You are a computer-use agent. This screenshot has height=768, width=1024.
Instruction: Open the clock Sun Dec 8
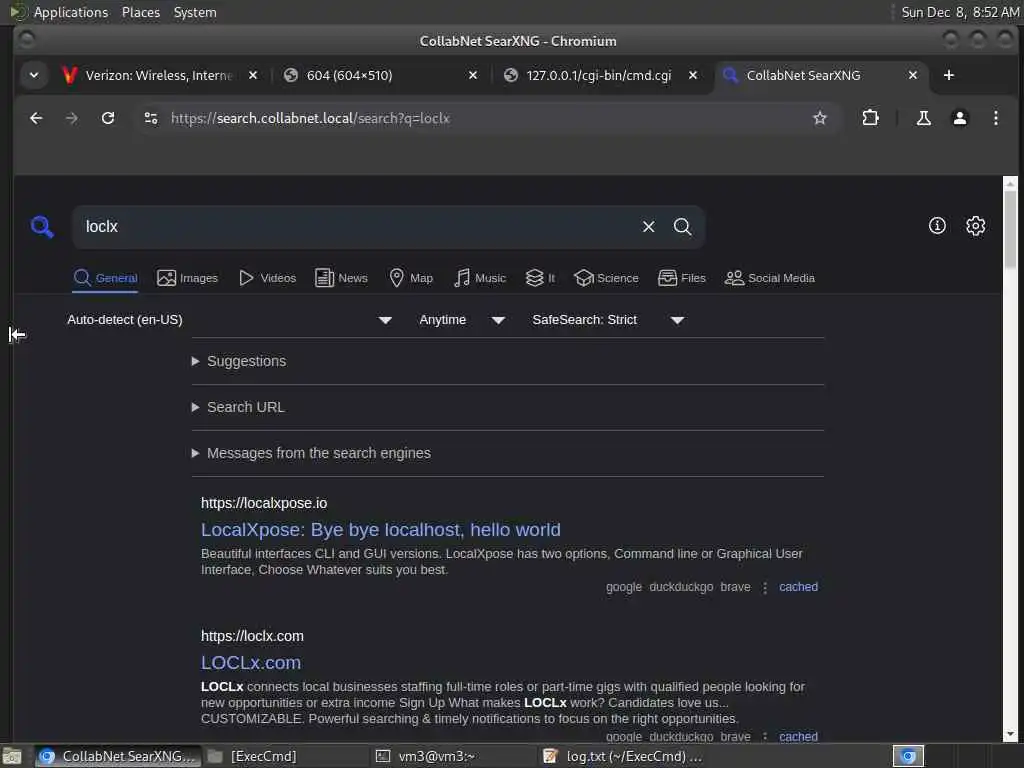point(960,12)
